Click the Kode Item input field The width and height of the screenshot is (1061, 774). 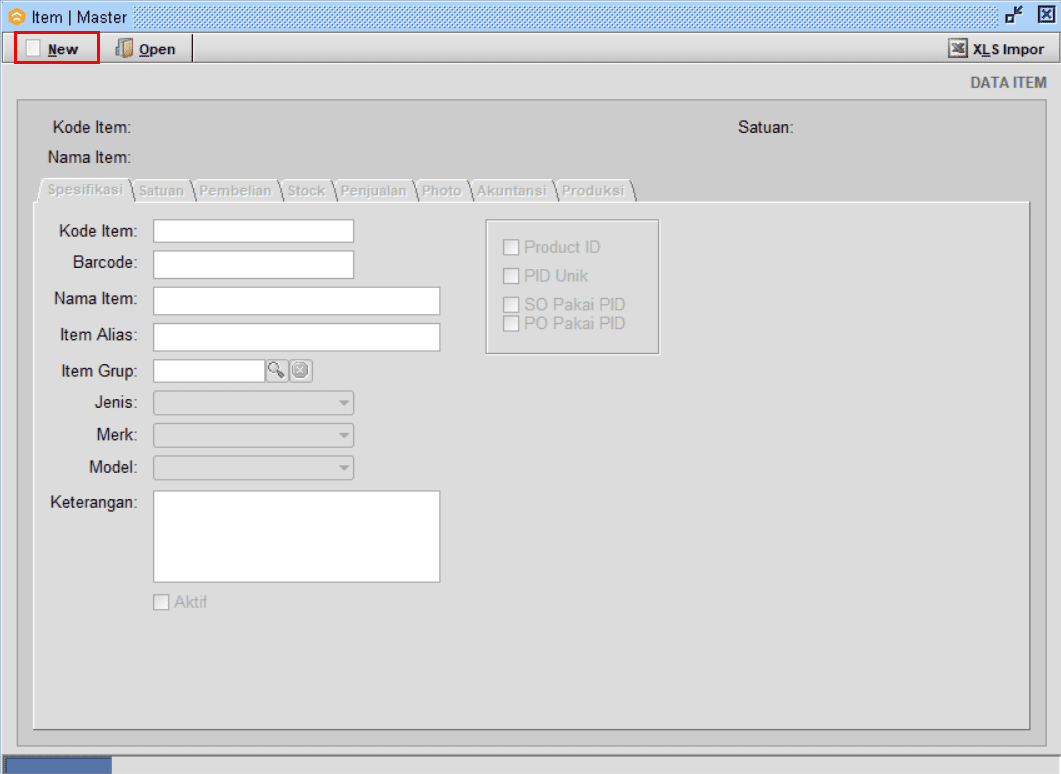pos(253,231)
